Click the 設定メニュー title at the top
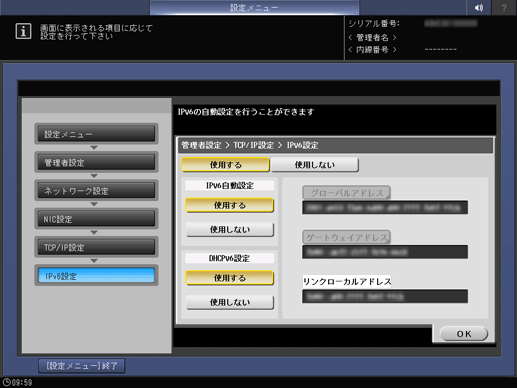The height and width of the screenshot is (388, 517). tap(254, 8)
